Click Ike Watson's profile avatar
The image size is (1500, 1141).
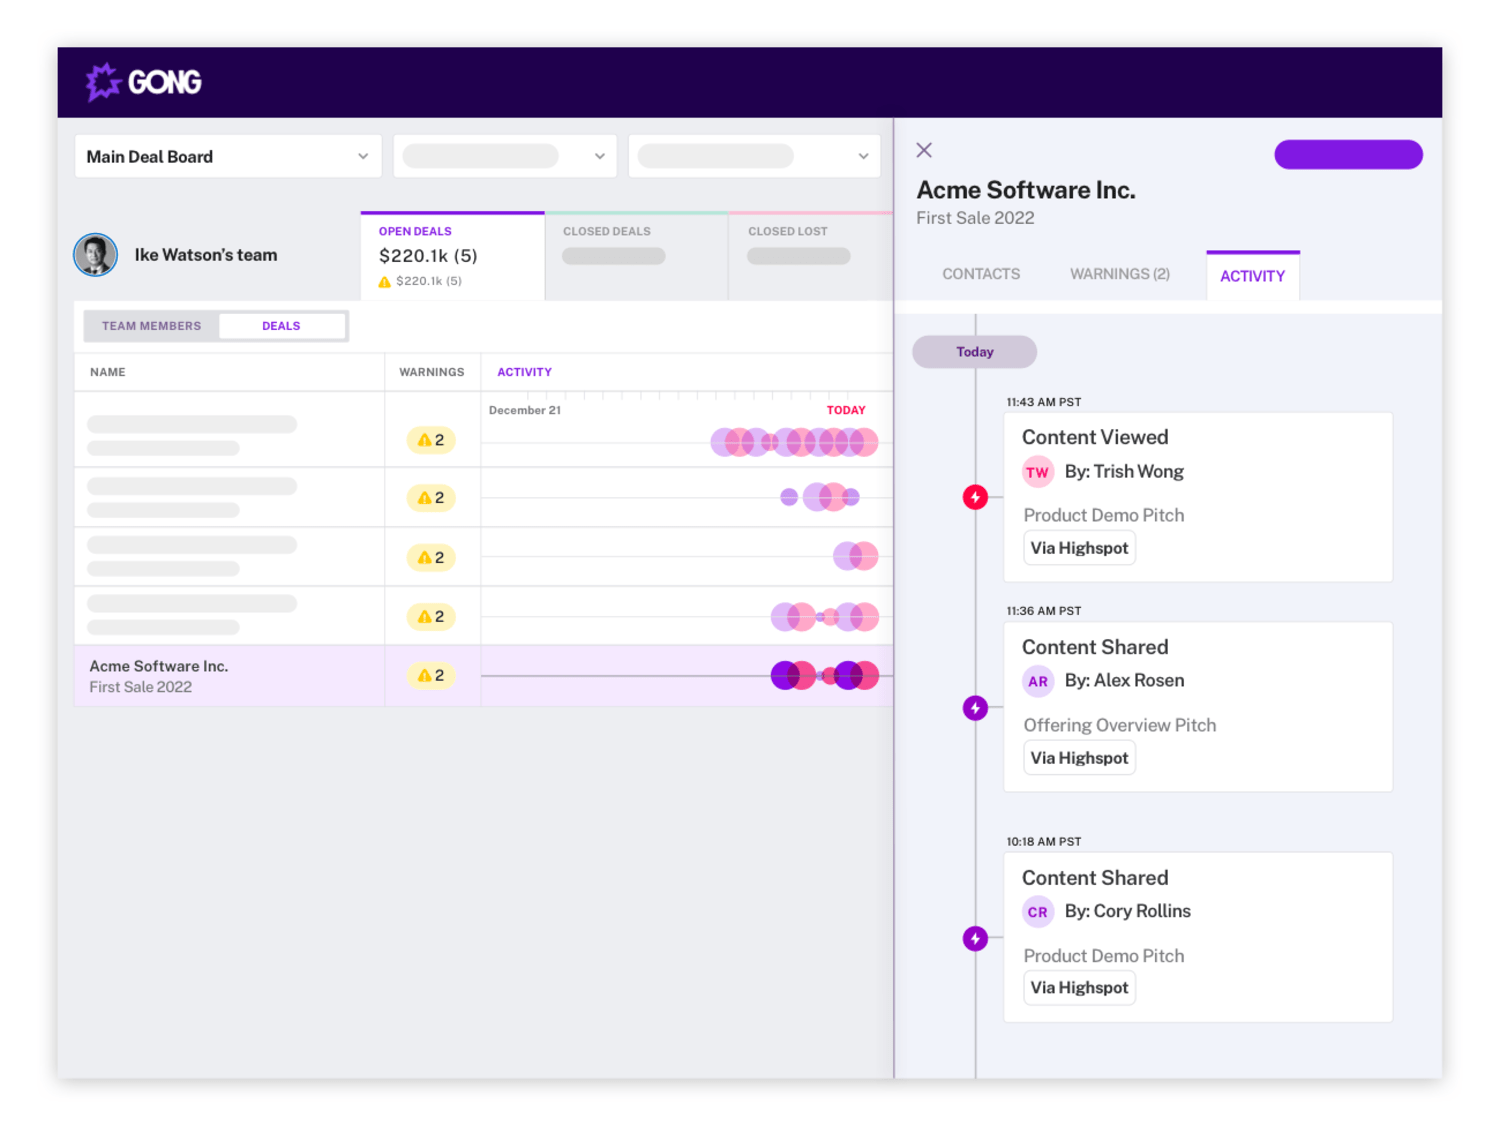[x=96, y=255]
